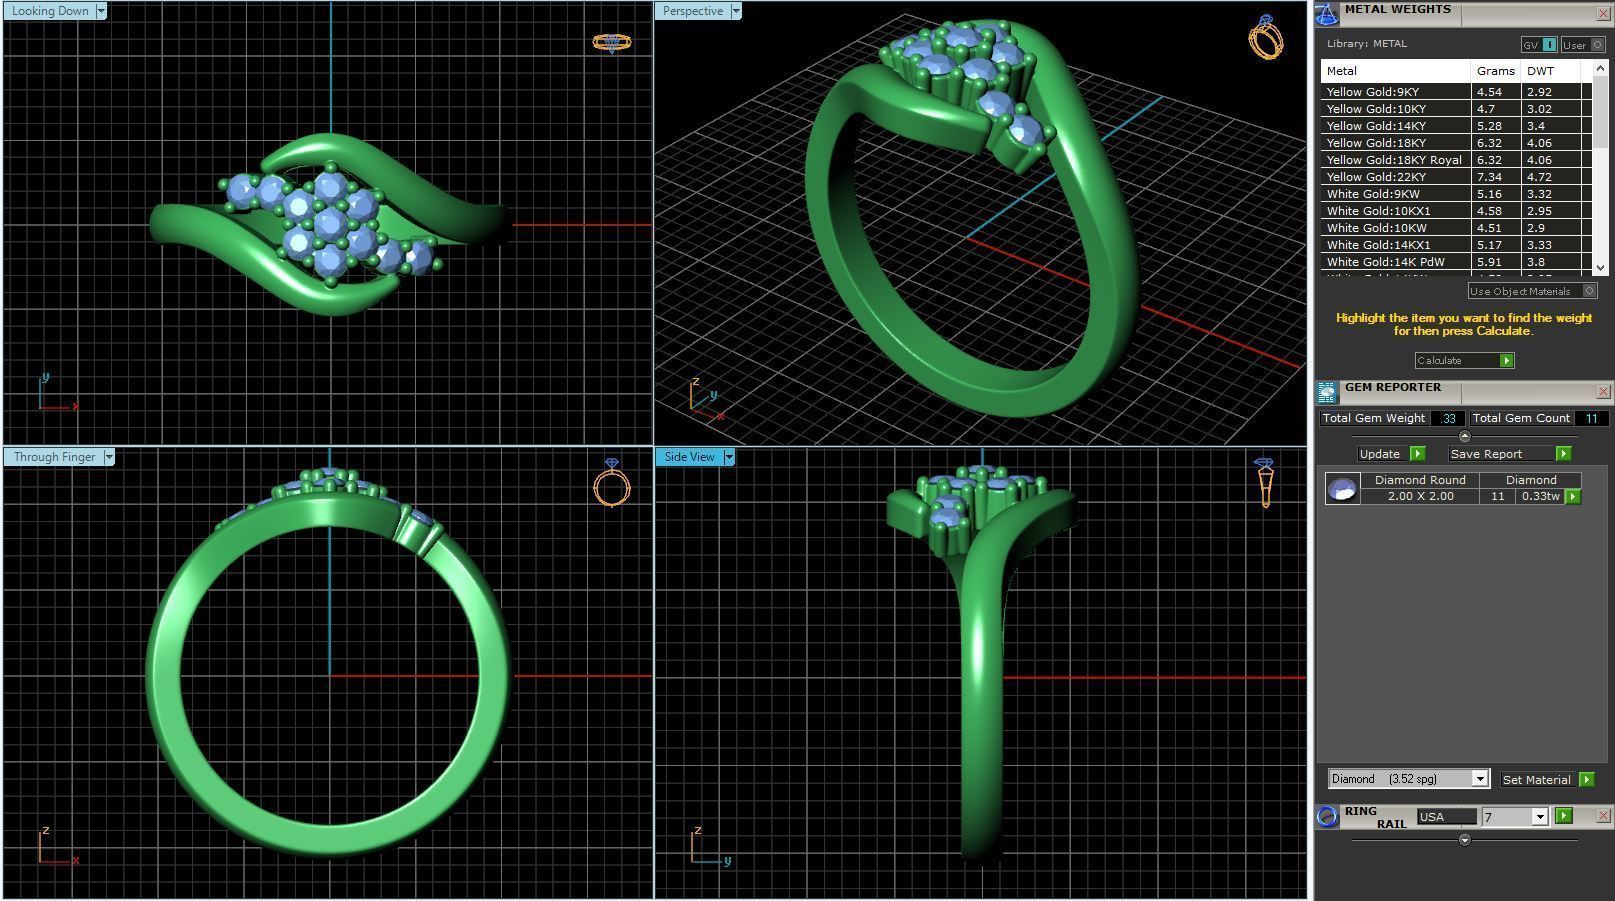Click the green arrow in Ring Rail panel

click(1564, 816)
